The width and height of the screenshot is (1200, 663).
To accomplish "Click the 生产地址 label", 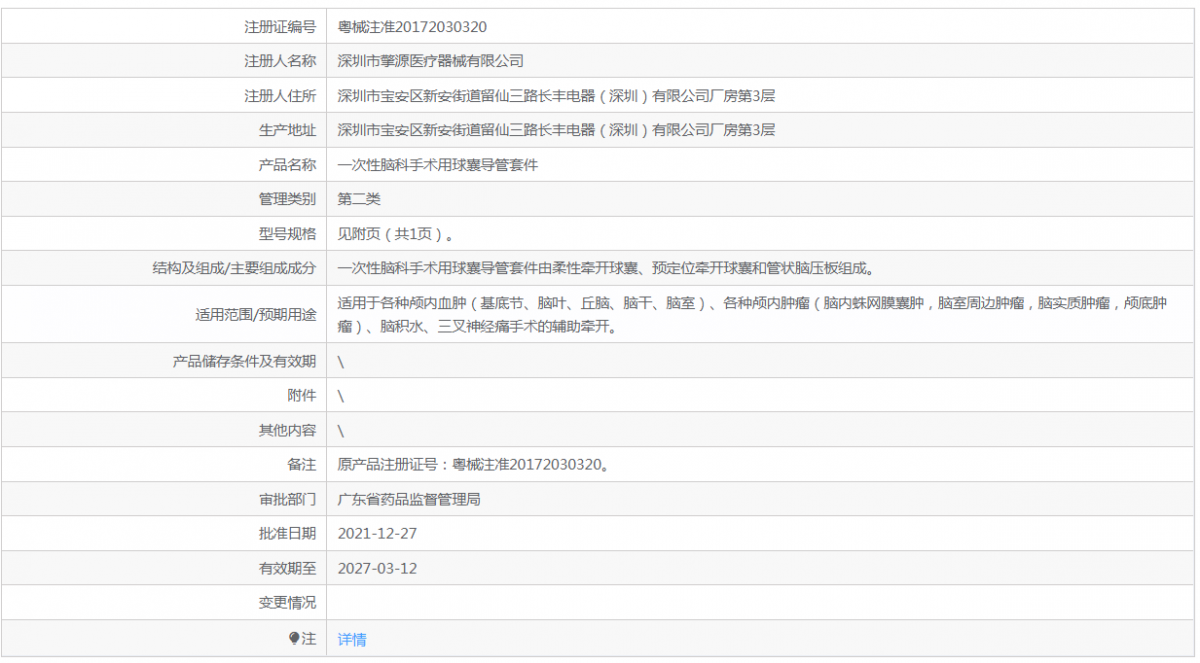I will pos(287,130).
